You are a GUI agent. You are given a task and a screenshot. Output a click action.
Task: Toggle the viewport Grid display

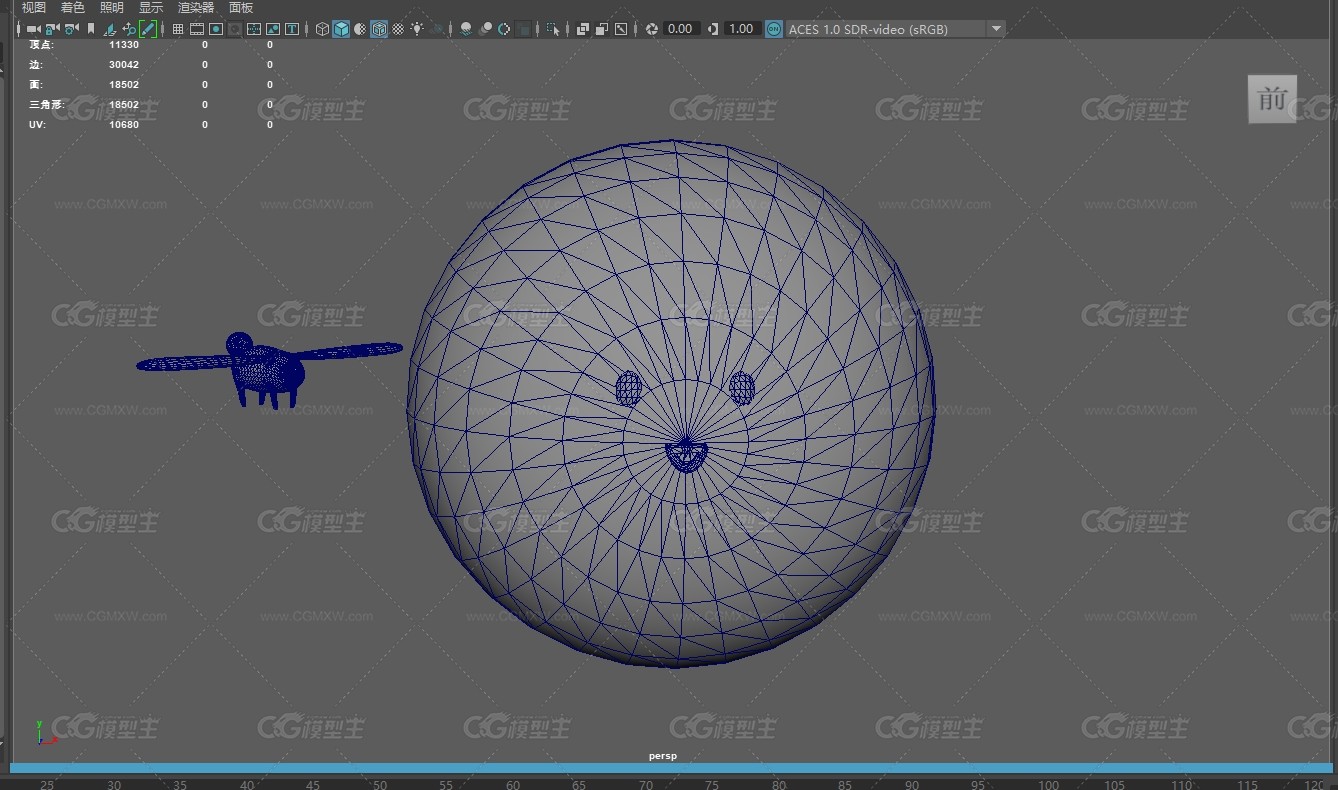177,29
